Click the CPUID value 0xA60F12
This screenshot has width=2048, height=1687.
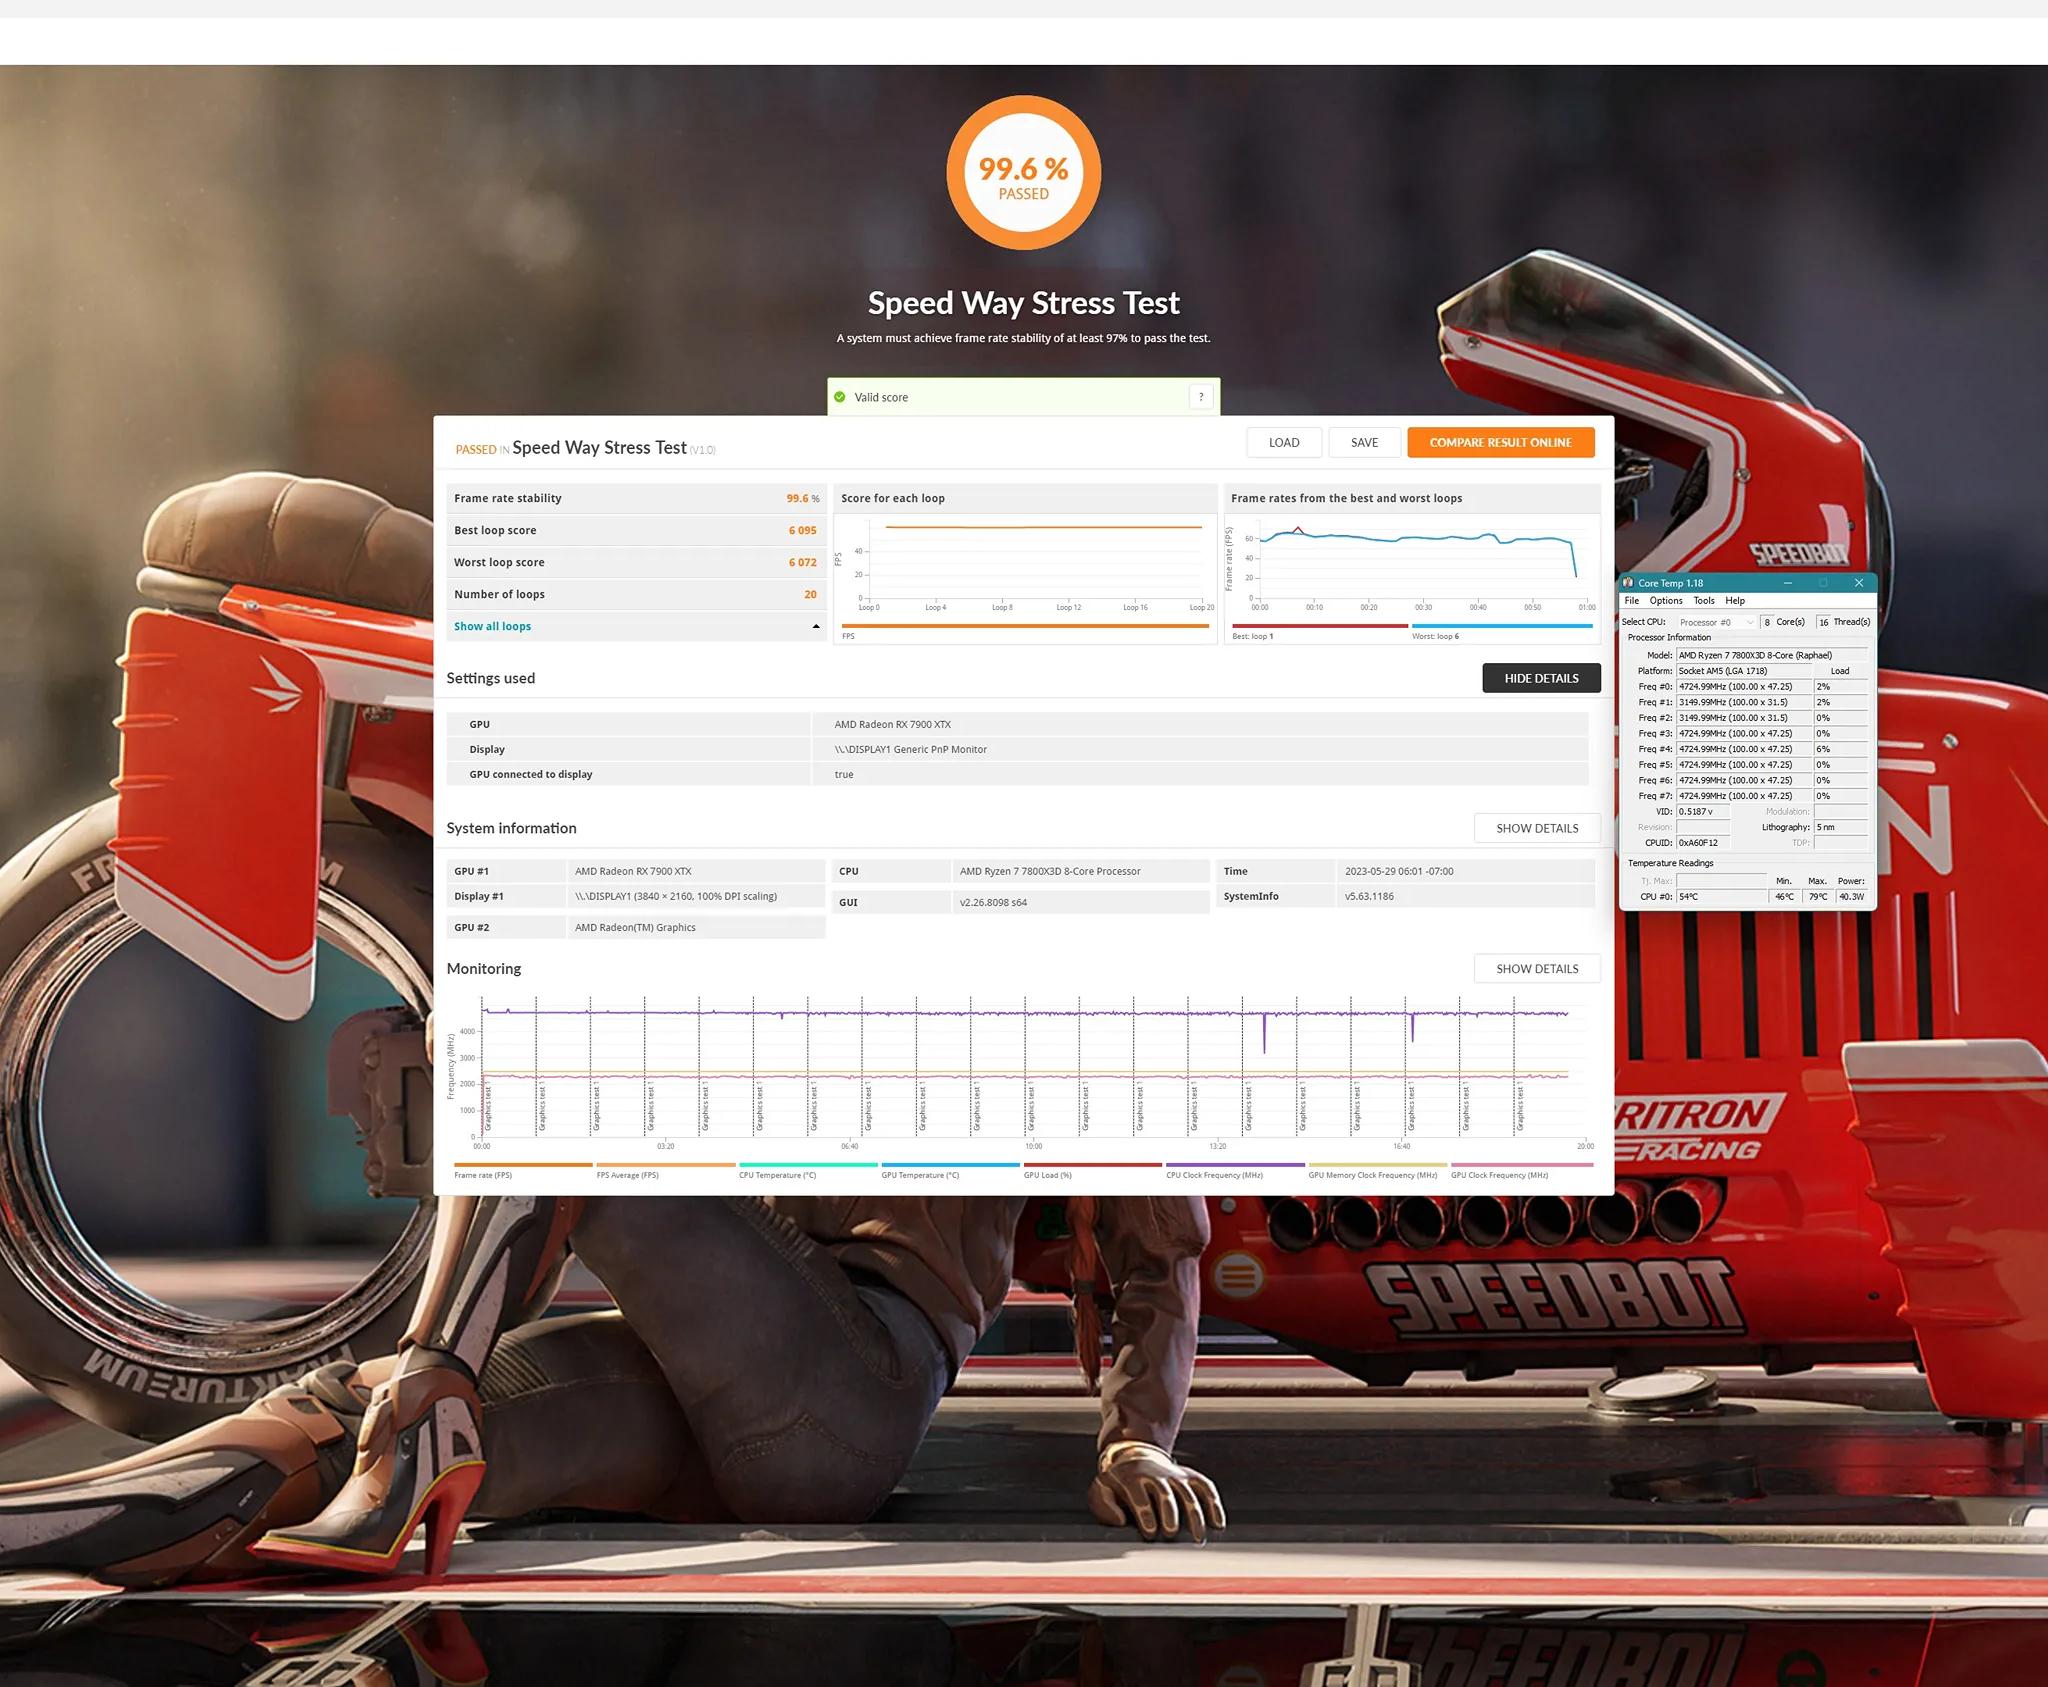pos(1703,843)
